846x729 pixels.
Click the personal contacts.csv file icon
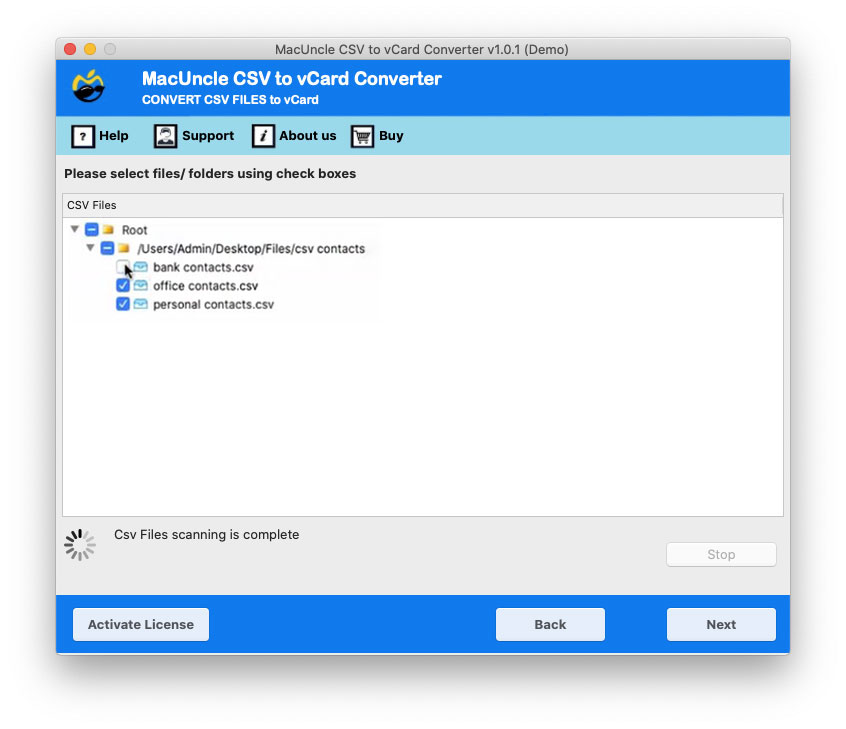point(140,304)
